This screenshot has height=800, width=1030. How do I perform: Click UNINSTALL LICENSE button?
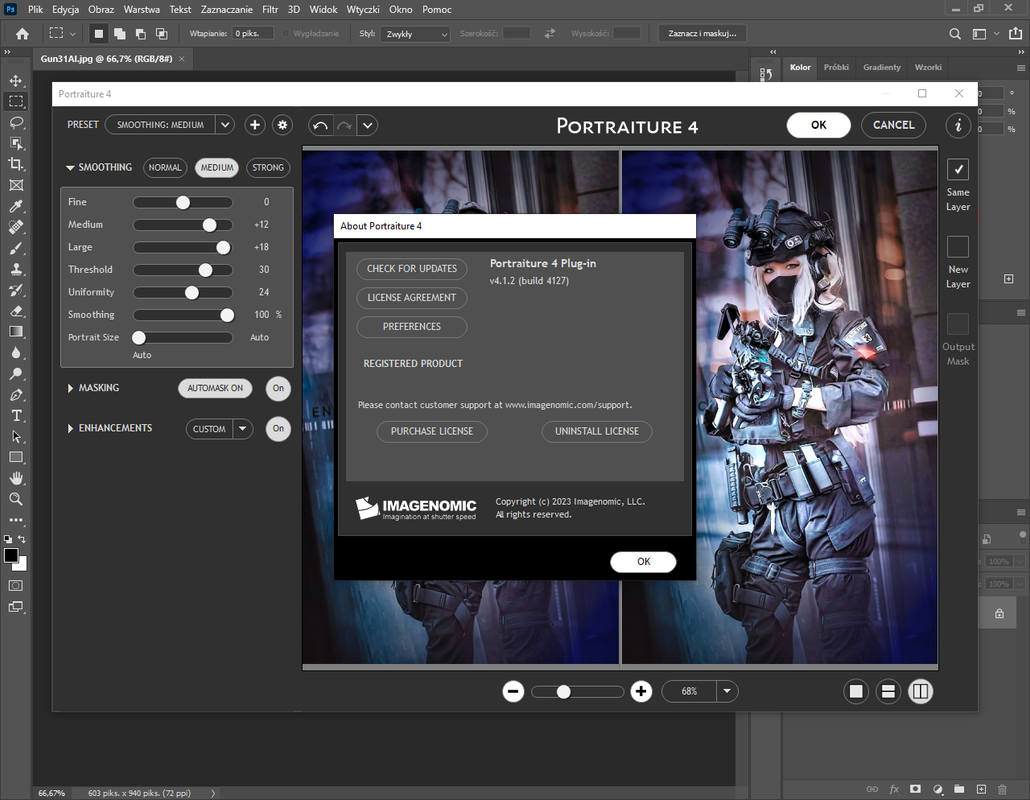(x=596, y=432)
